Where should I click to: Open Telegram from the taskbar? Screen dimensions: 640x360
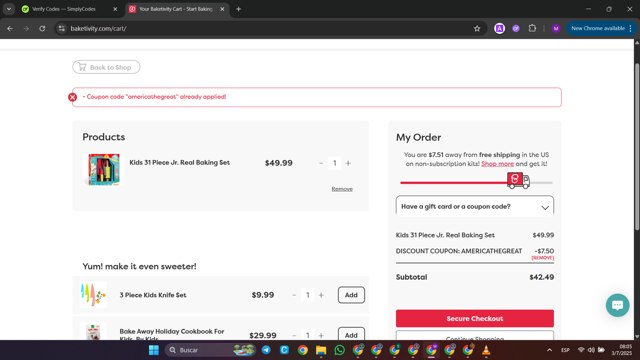click(x=266, y=350)
